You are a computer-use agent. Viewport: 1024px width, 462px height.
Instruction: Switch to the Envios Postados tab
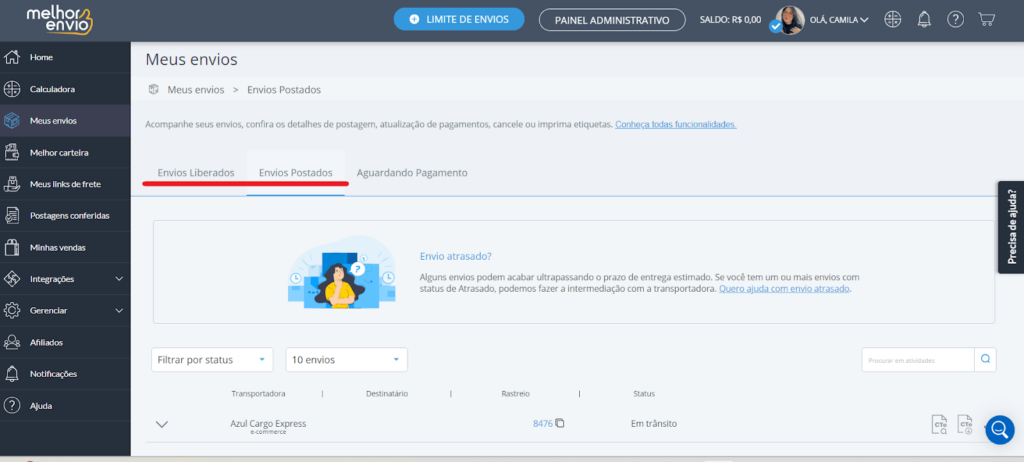pyautogui.click(x=296, y=173)
